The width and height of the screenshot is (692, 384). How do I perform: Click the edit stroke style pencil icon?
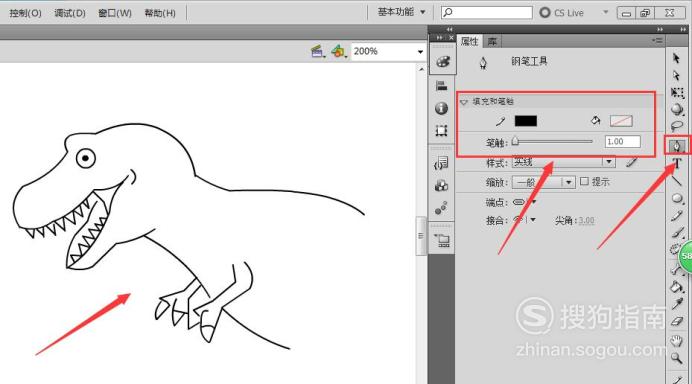tap(631, 162)
